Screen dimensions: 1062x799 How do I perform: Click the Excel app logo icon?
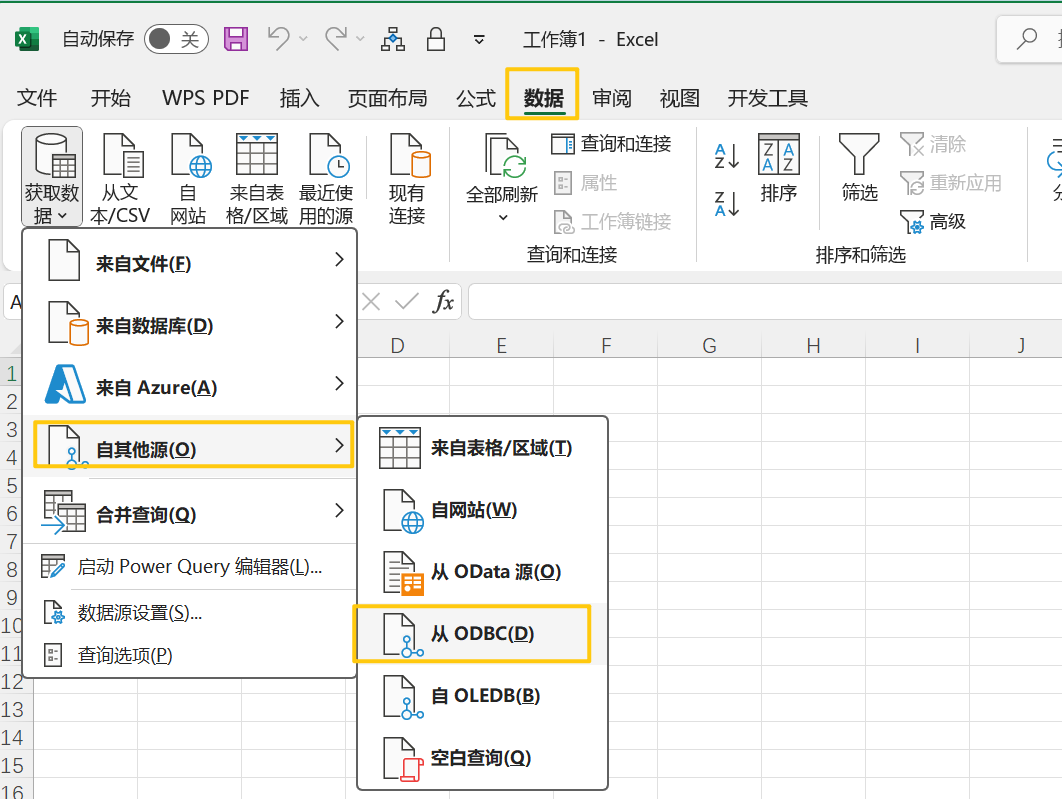26,39
